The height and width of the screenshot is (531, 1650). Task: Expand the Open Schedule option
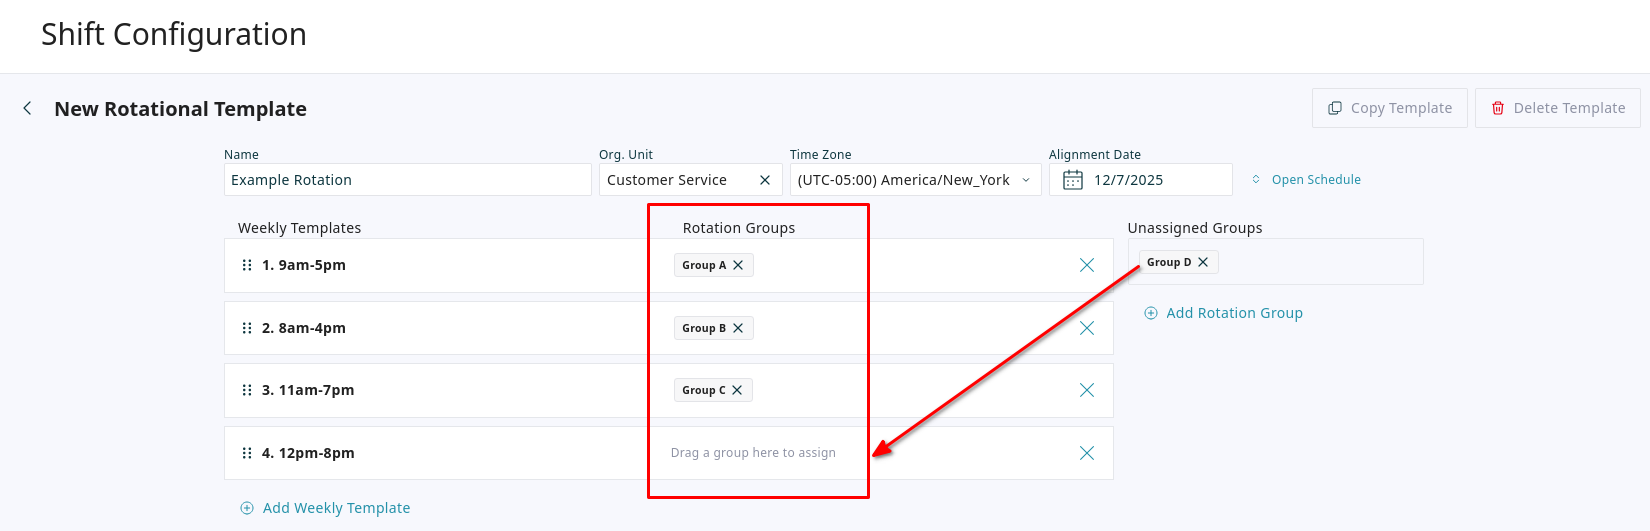tap(1306, 180)
